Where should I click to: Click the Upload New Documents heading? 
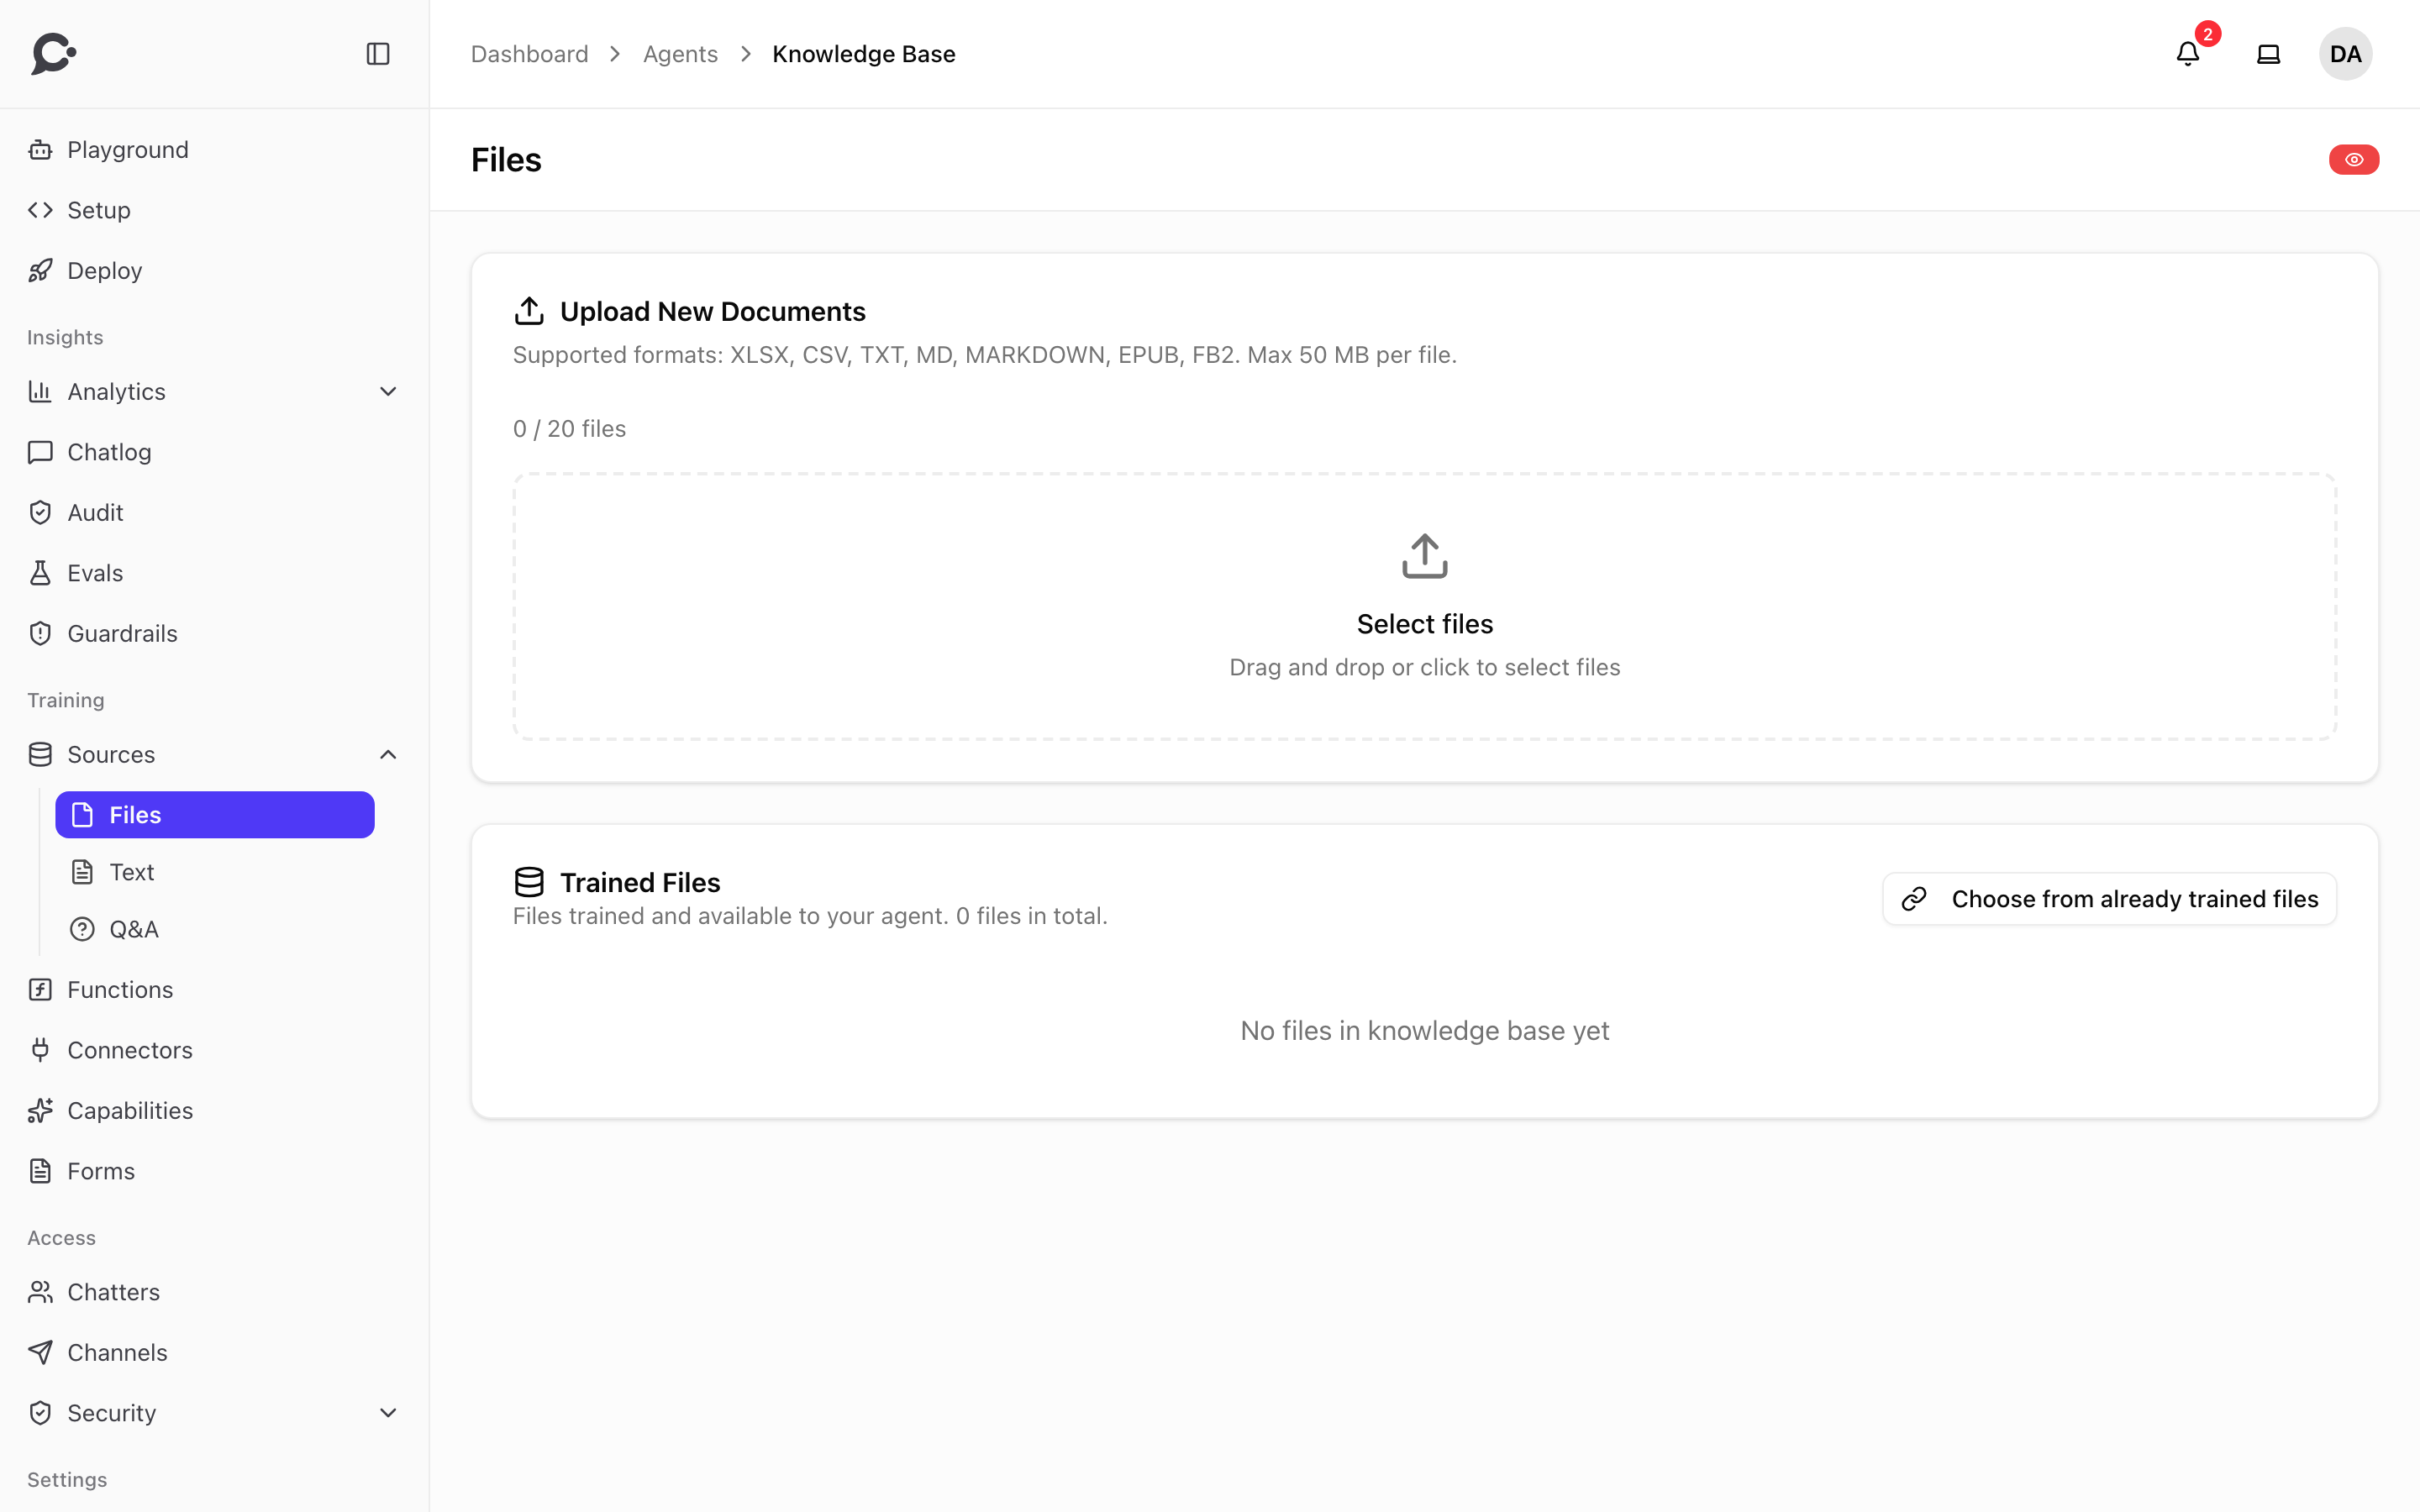[x=712, y=312]
